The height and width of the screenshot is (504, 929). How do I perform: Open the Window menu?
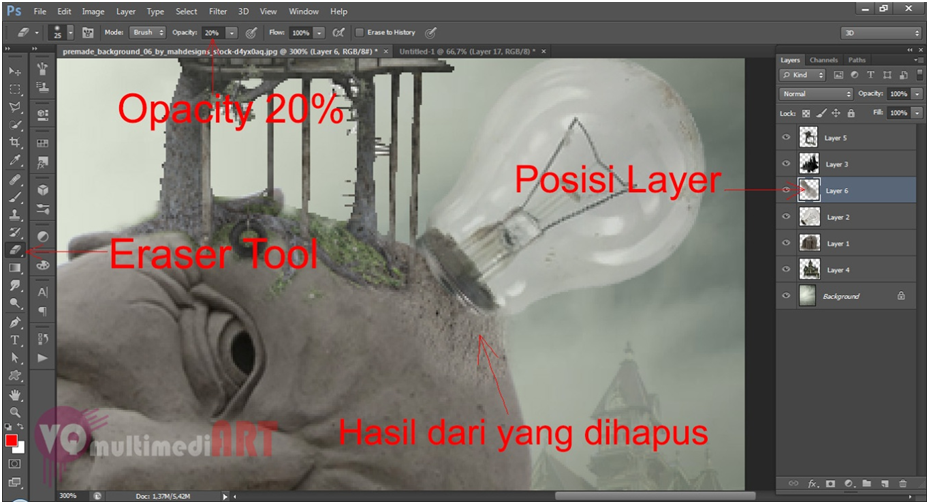pos(303,11)
